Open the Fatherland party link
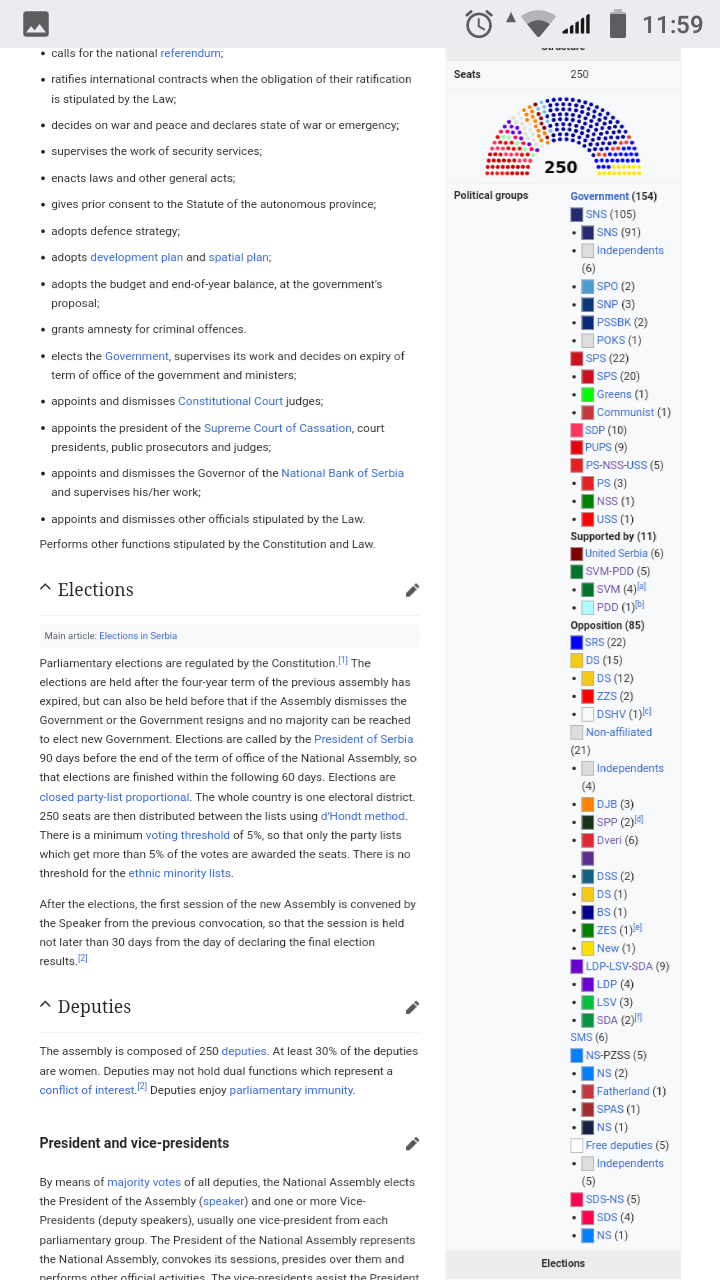The height and width of the screenshot is (1280, 720). [623, 1091]
